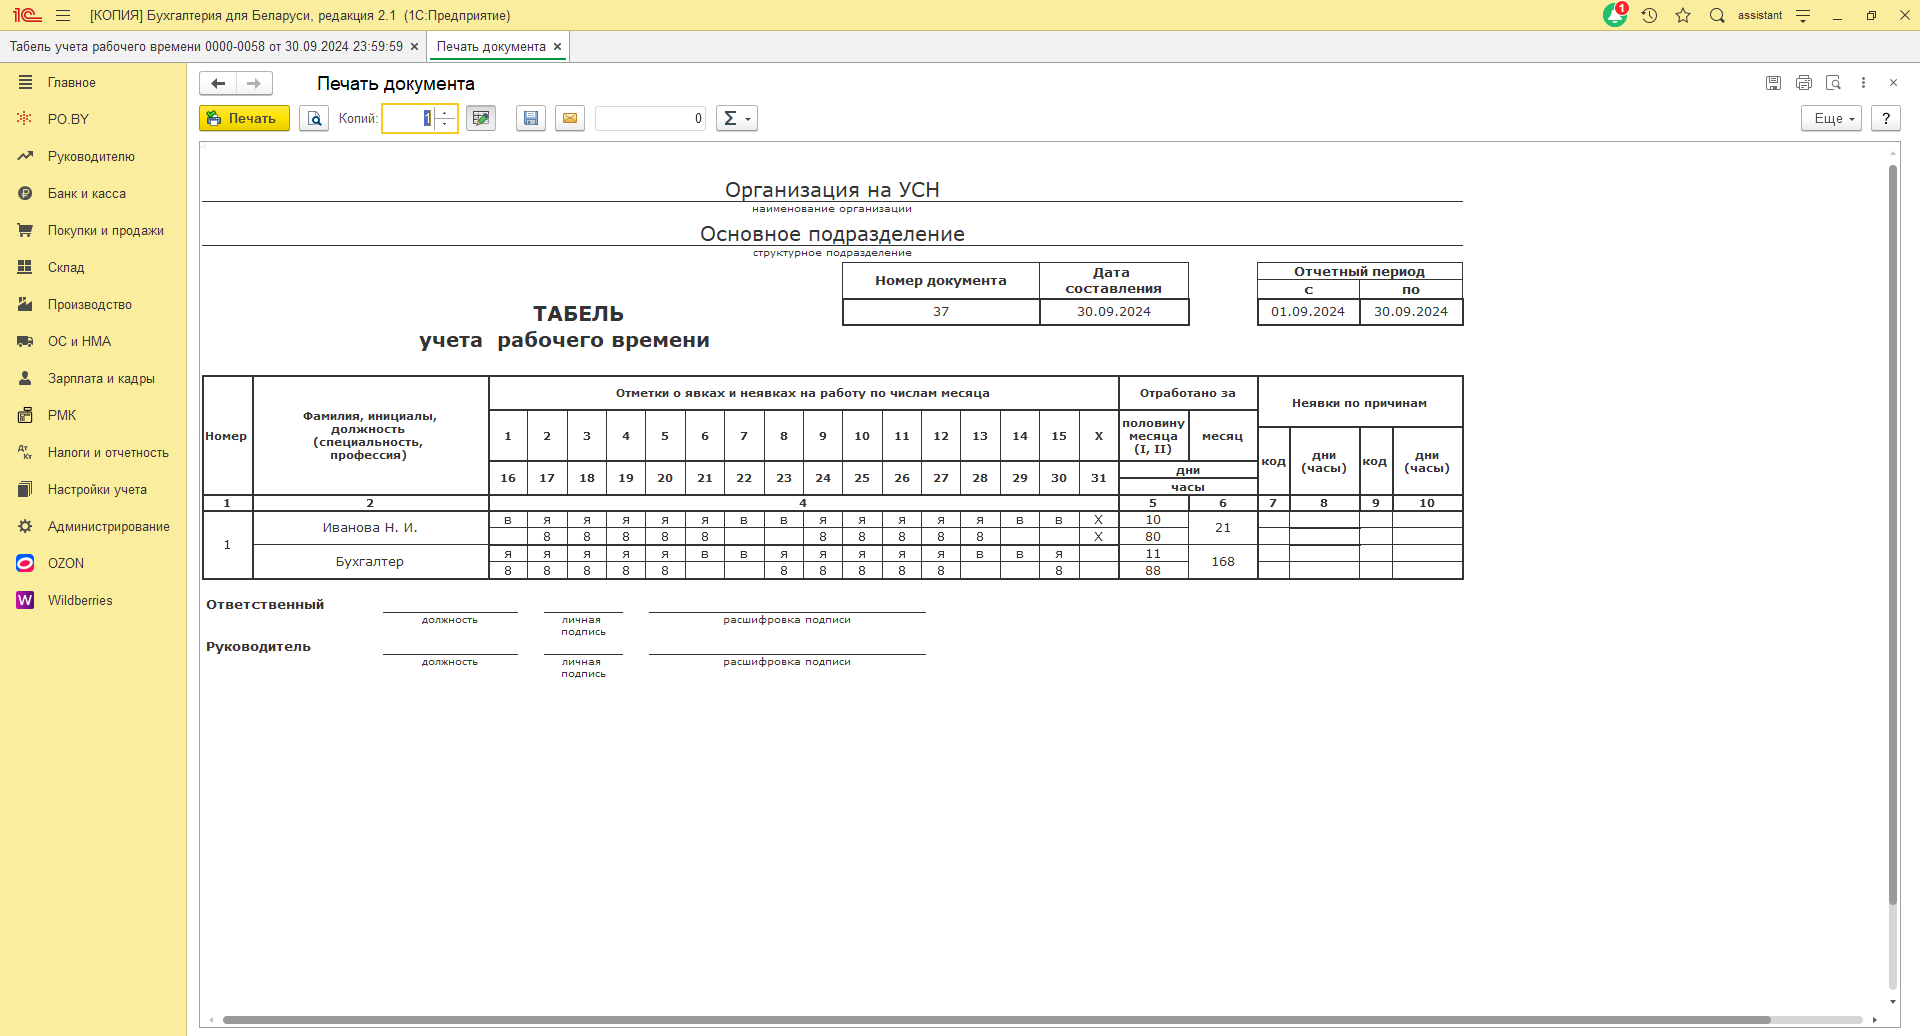Click the yellow Печать button

[244, 118]
